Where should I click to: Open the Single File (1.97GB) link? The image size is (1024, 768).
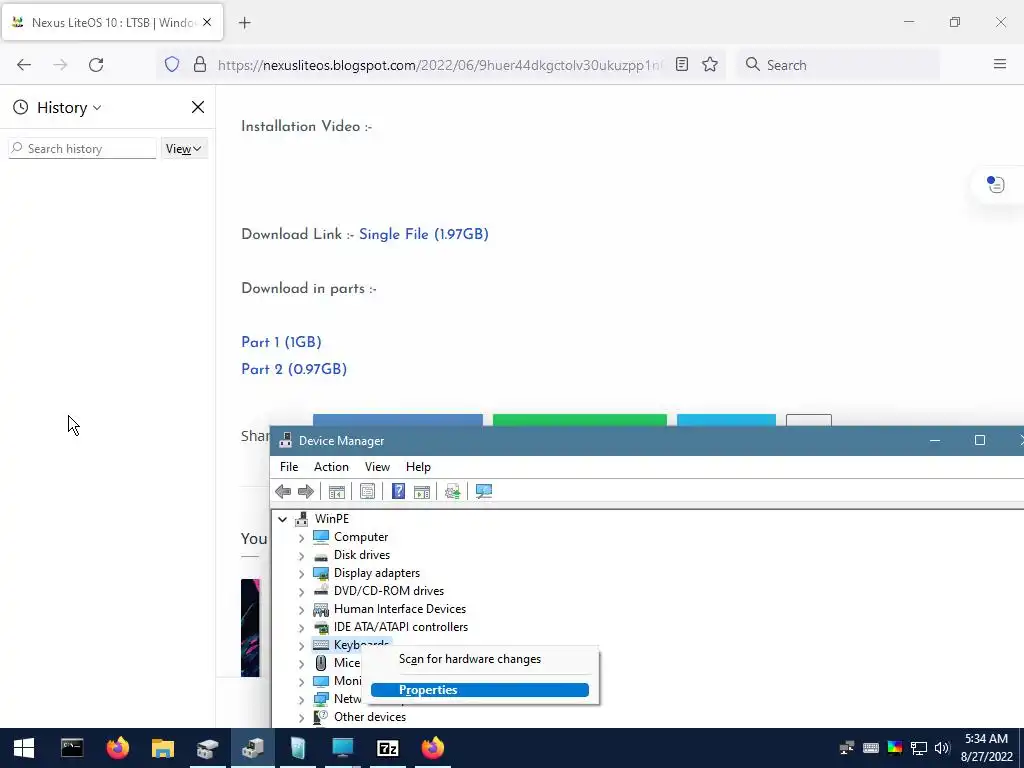coord(424,234)
